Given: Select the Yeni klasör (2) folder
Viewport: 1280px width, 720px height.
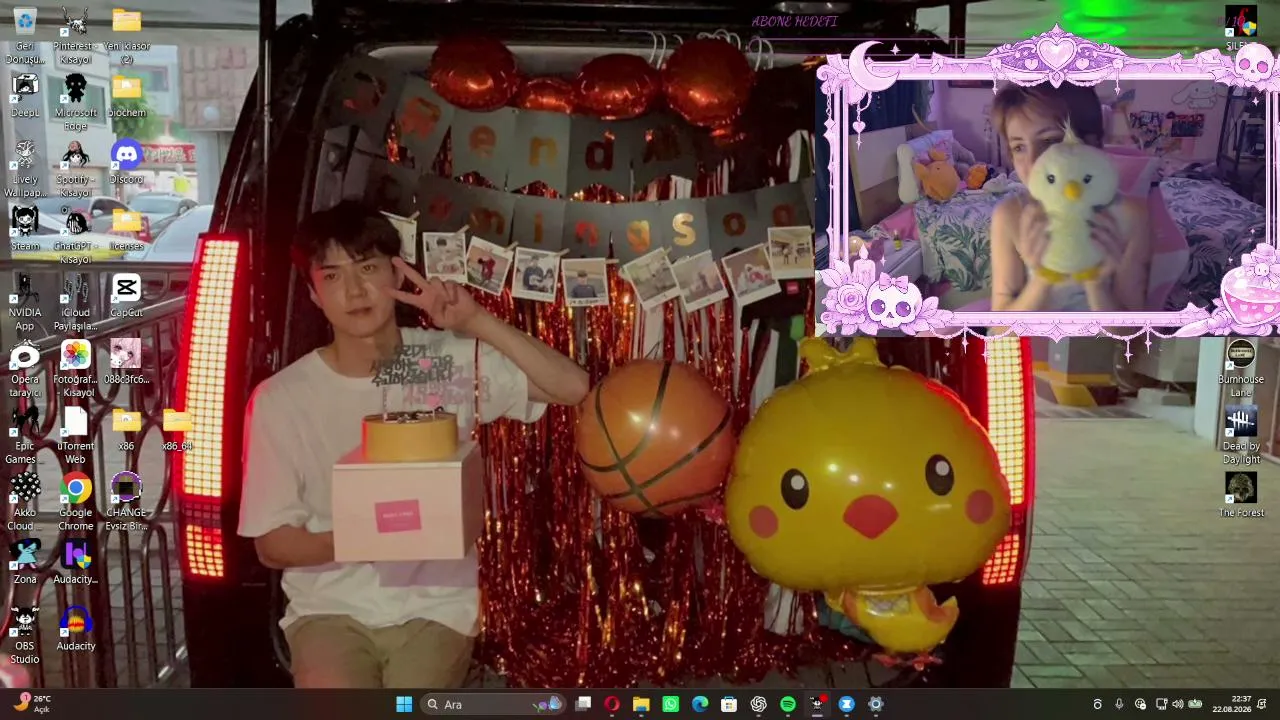Looking at the screenshot, I should [x=126, y=36].
